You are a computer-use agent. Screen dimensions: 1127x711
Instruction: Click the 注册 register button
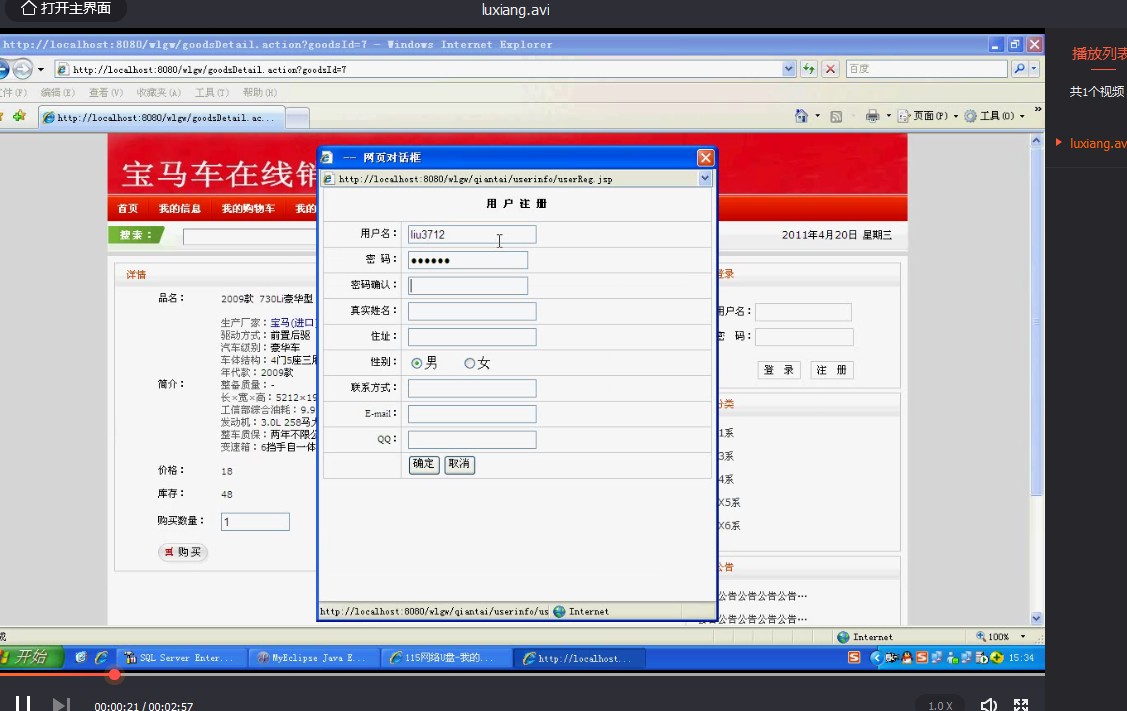pos(832,370)
